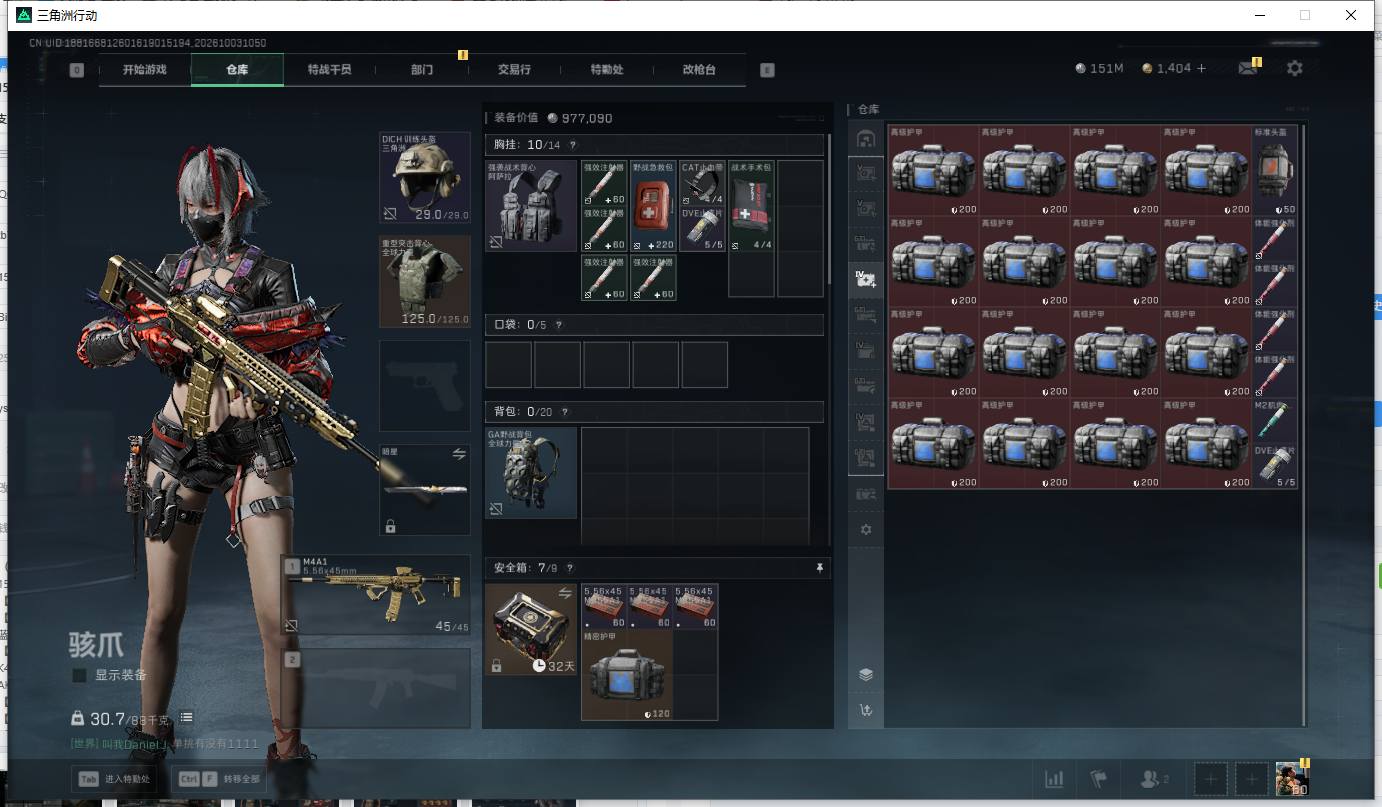Click the stash panel vertical scrollbar
The image size is (1382, 807).
click(1304, 425)
